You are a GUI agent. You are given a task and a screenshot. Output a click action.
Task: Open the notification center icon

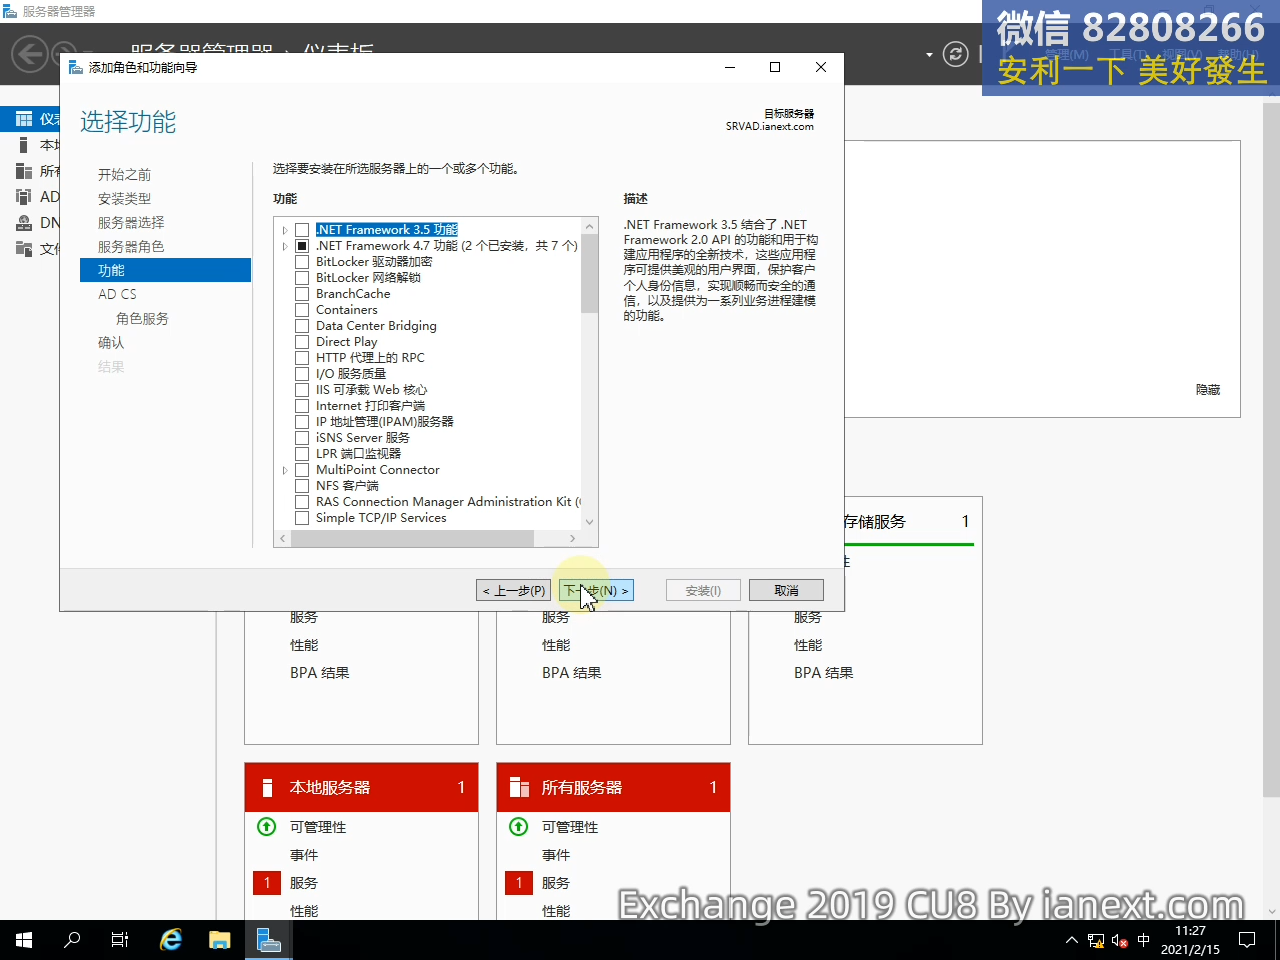pyautogui.click(x=1247, y=940)
